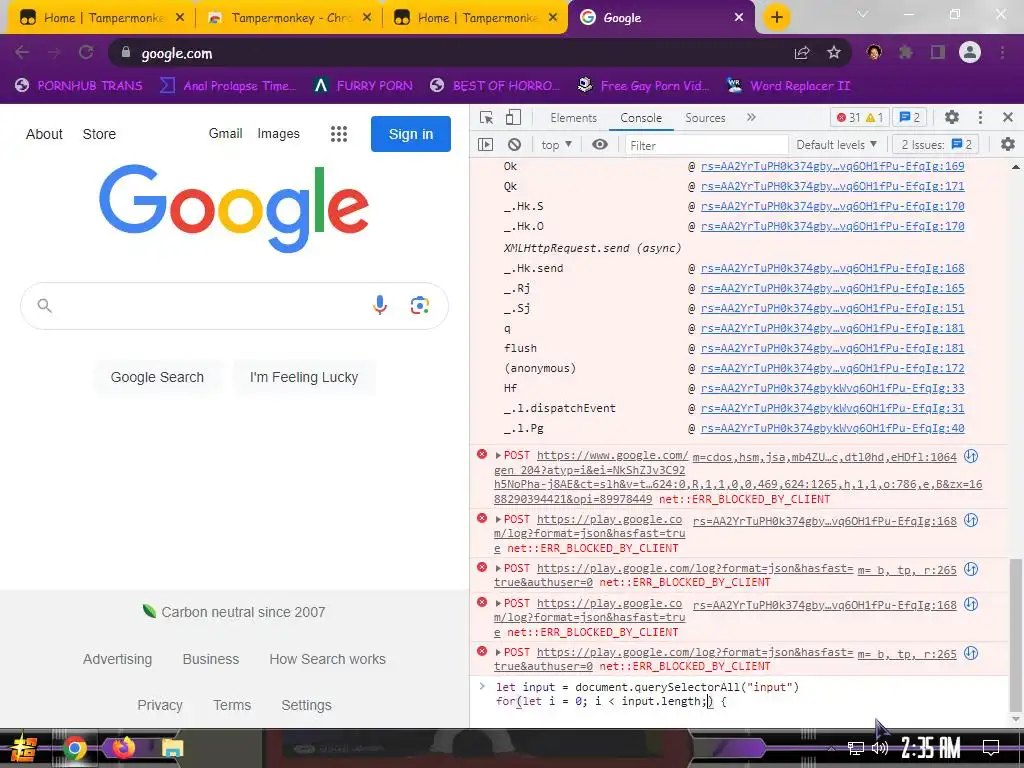
Task: Open the BEST OF HORRO... bookmark
Action: pos(495,86)
